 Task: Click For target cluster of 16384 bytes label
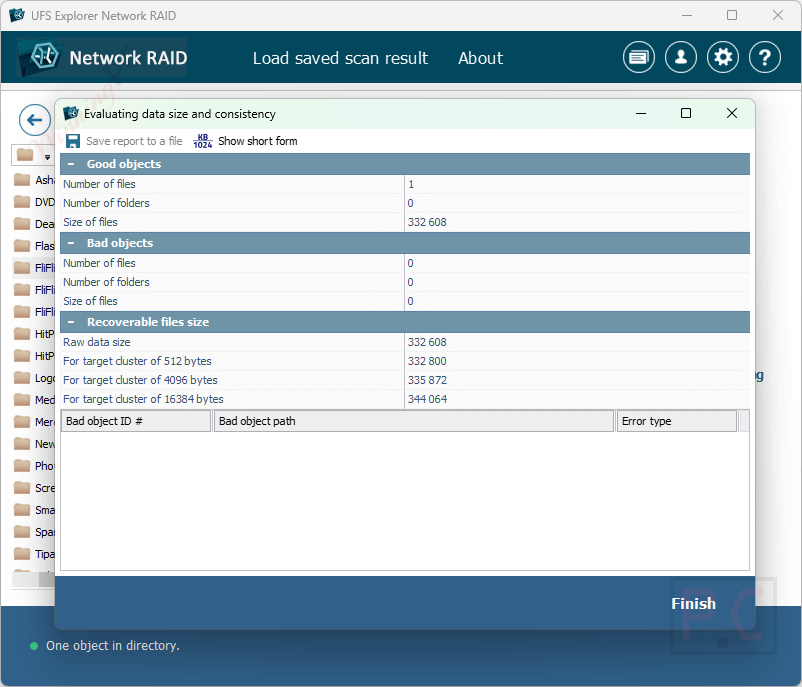point(143,399)
